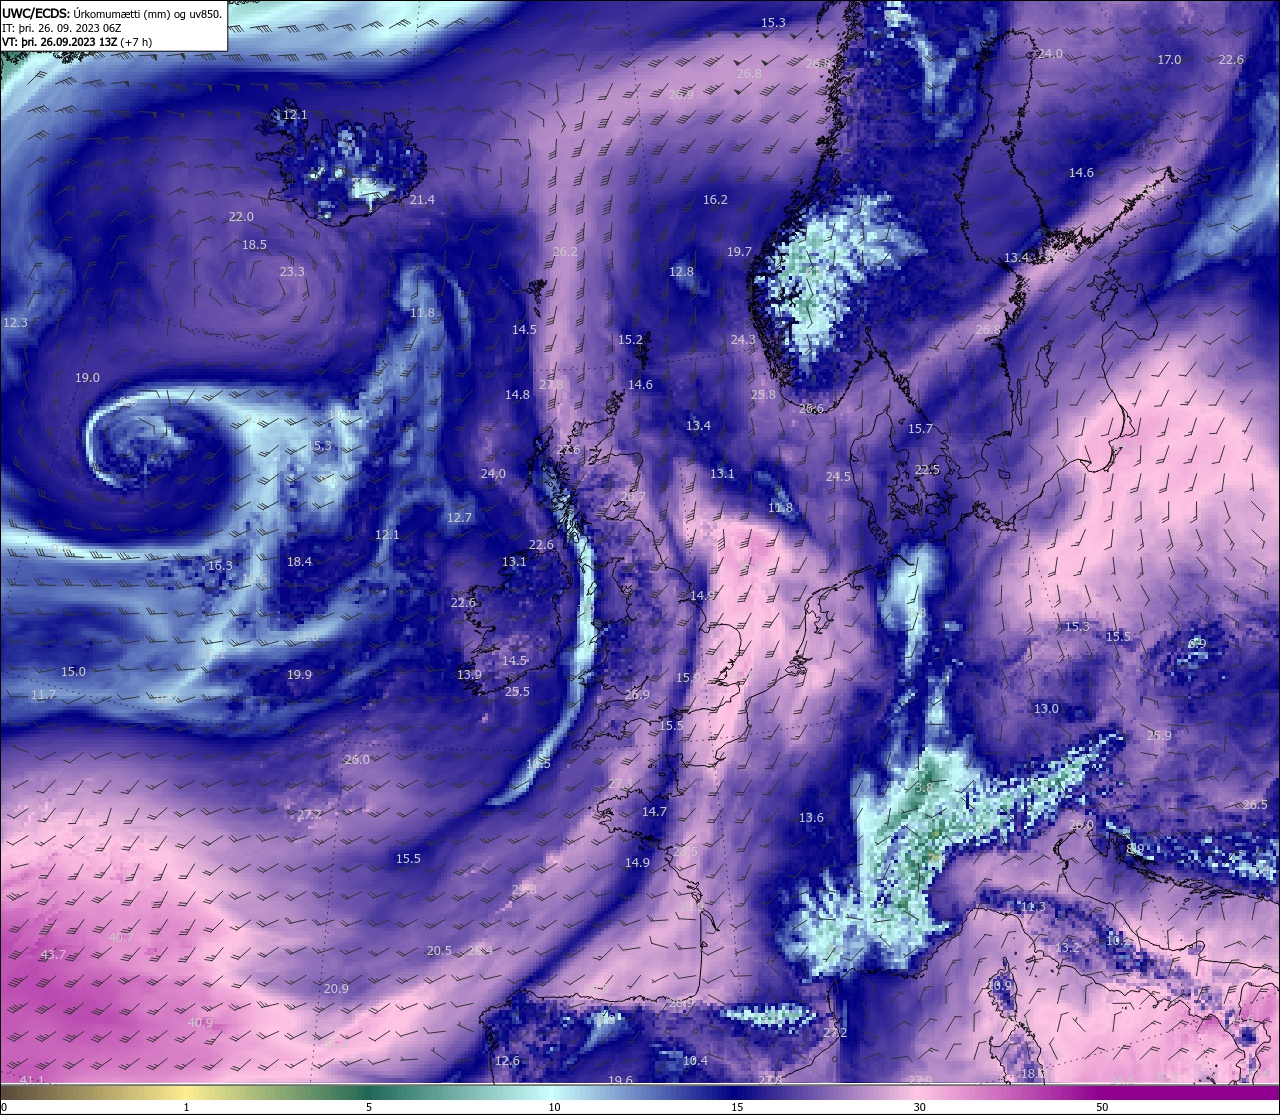Click the 14.7 value on the map

tap(654, 812)
